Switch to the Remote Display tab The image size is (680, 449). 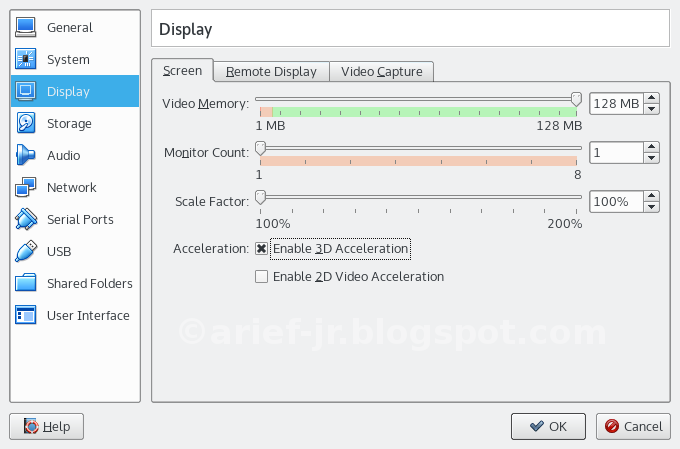coord(271,71)
